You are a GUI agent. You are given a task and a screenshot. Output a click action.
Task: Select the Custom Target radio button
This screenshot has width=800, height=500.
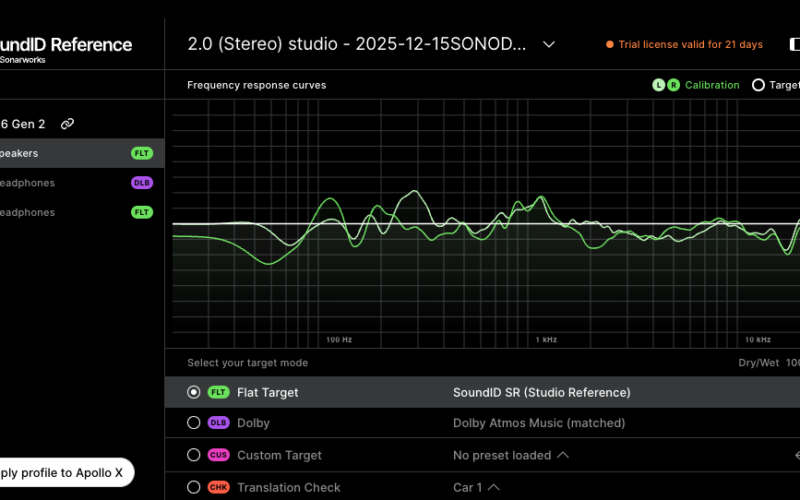tap(193, 455)
